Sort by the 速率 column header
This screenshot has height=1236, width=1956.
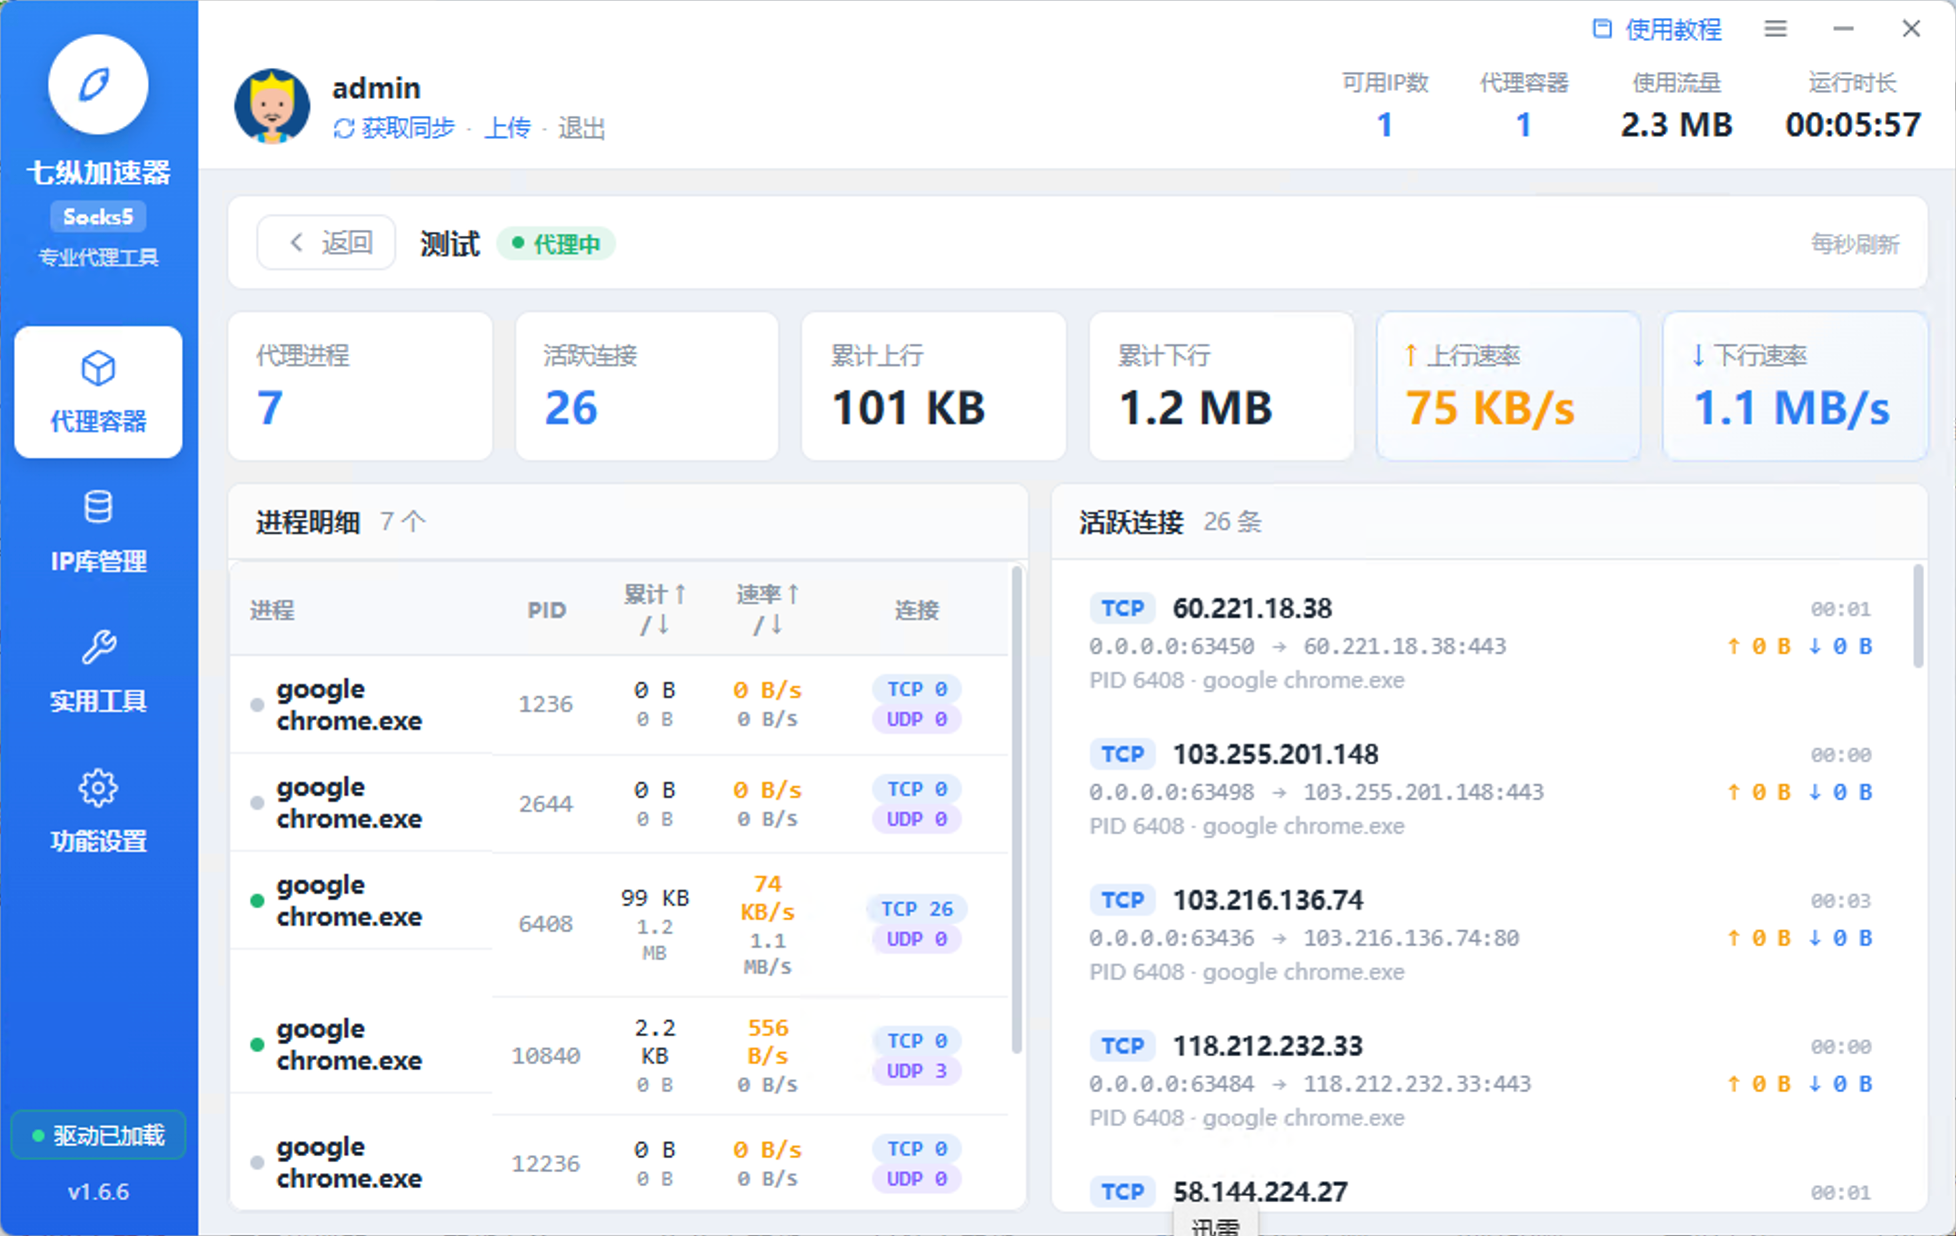tap(767, 609)
